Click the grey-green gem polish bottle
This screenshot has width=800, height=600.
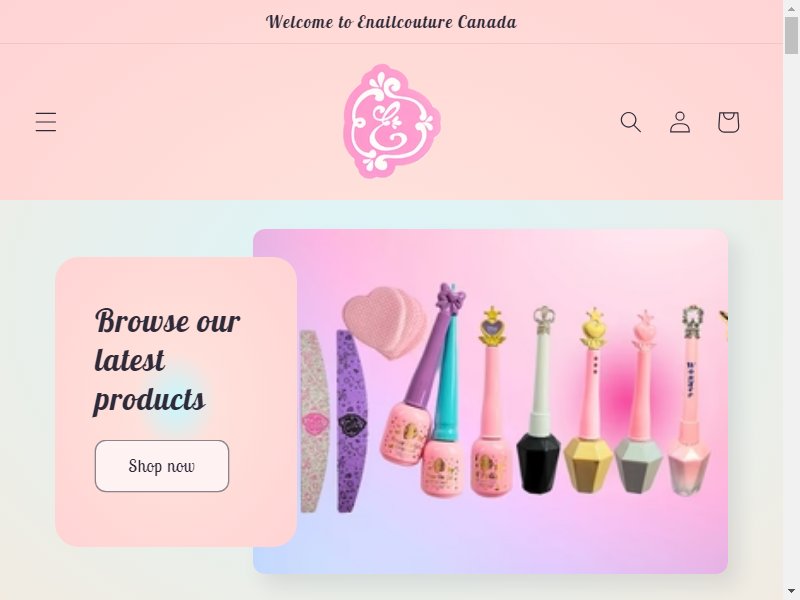(x=640, y=401)
